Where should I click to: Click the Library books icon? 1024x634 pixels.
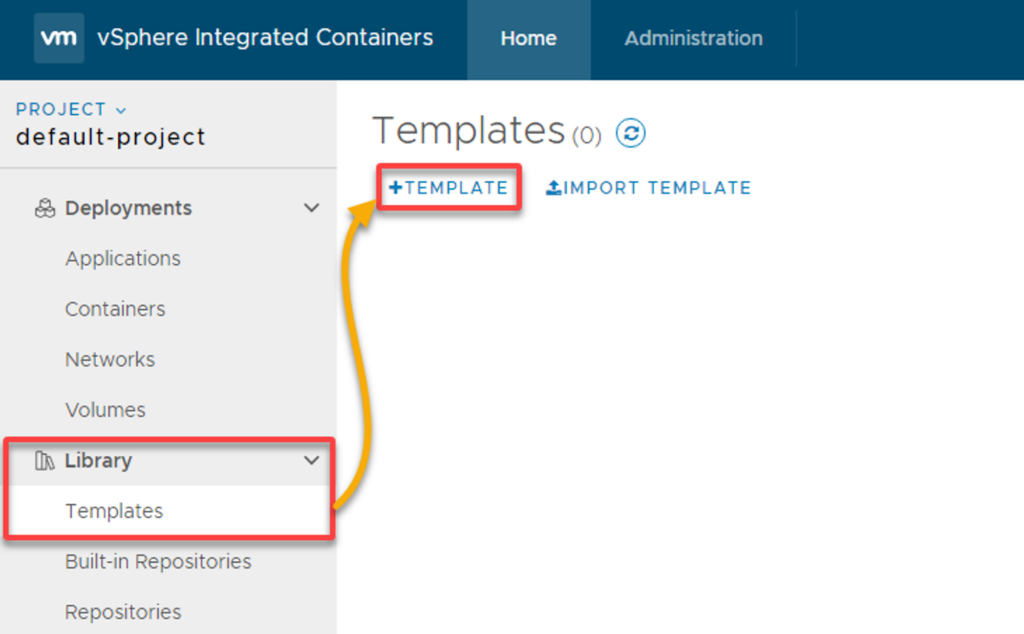click(x=44, y=461)
